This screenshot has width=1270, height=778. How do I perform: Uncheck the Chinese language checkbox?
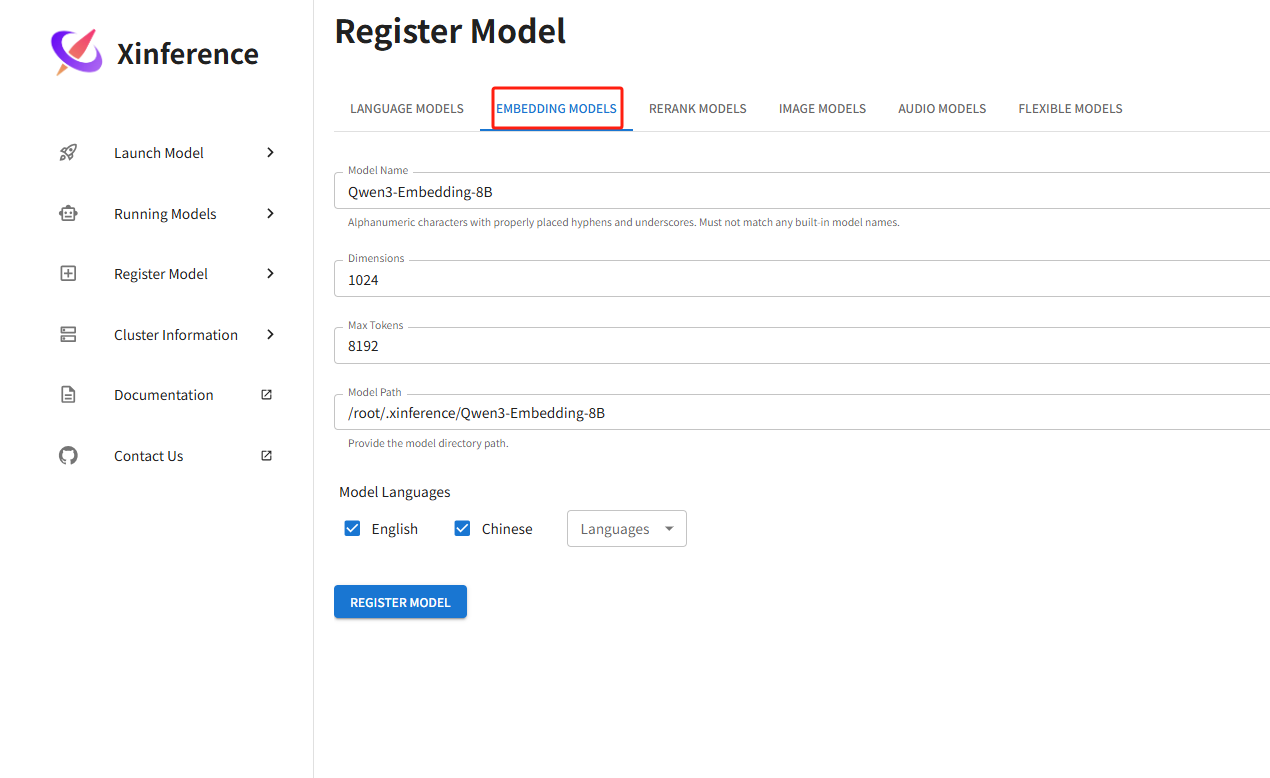pyautogui.click(x=462, y=528)
